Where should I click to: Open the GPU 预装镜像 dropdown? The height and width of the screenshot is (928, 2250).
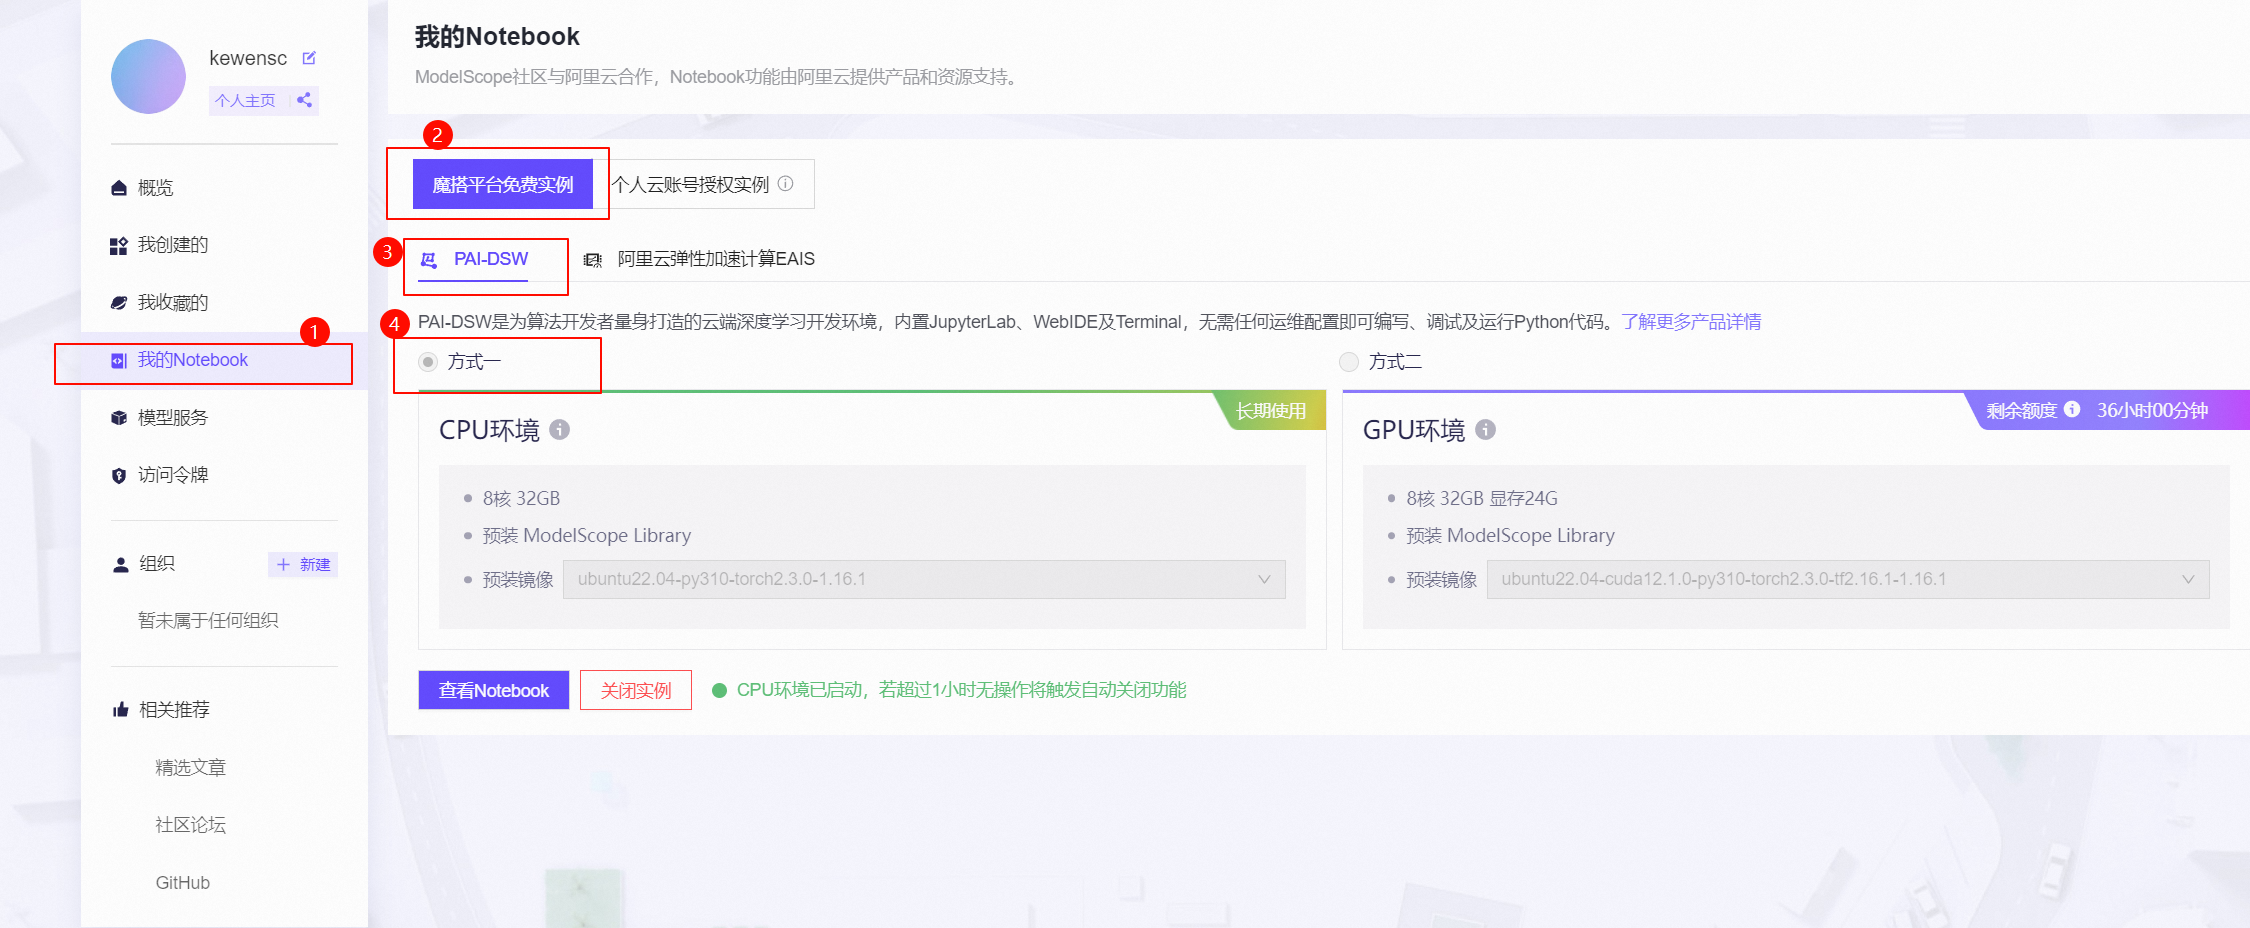(1848, 580)
